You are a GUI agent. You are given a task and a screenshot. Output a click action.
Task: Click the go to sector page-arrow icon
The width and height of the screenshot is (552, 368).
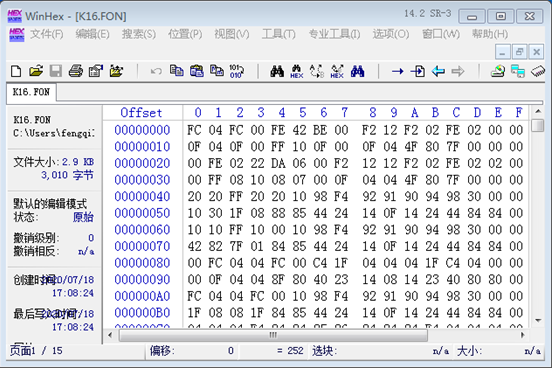[x=418, y=71]
